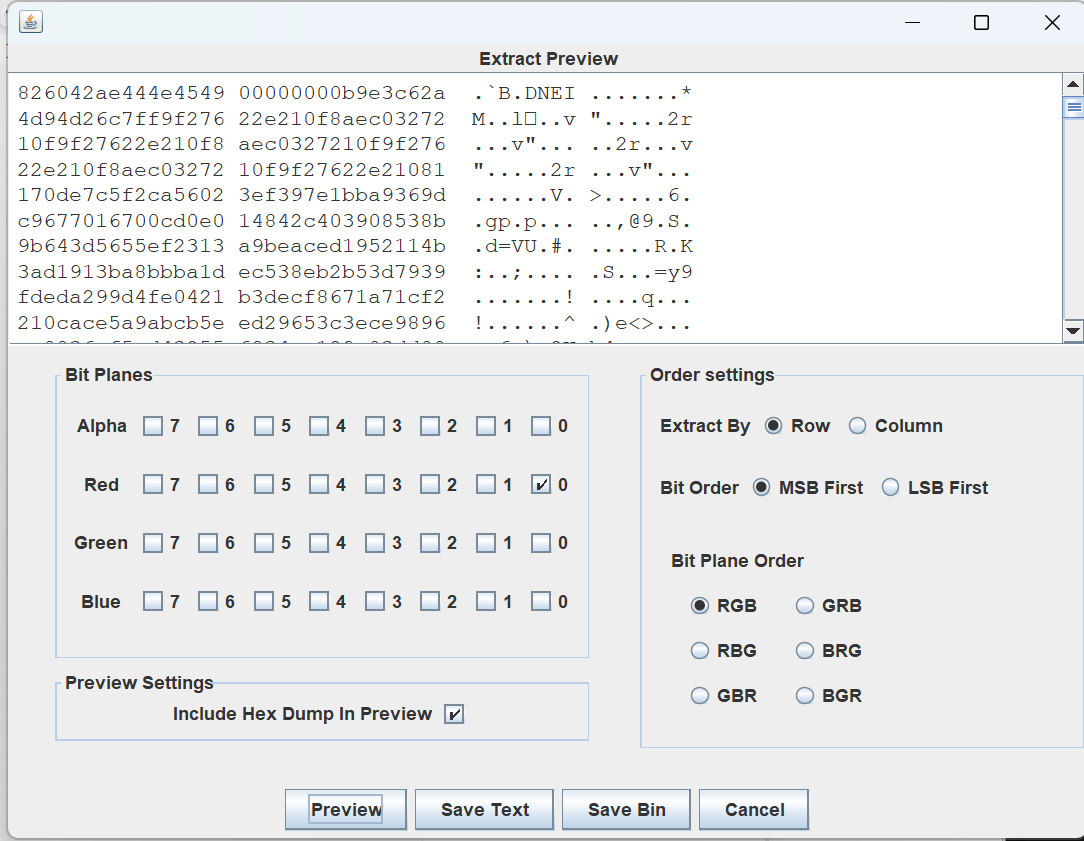1084x841 pixels.
Task: Check Blue bit plane 3
Action: click(375, 601)
